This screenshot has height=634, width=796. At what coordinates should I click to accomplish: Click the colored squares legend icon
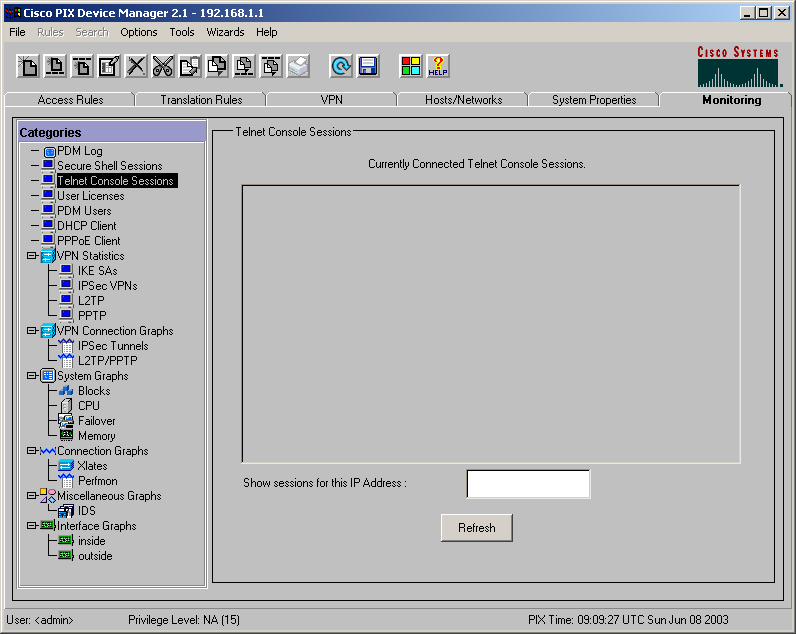click(x=411, y=66)
